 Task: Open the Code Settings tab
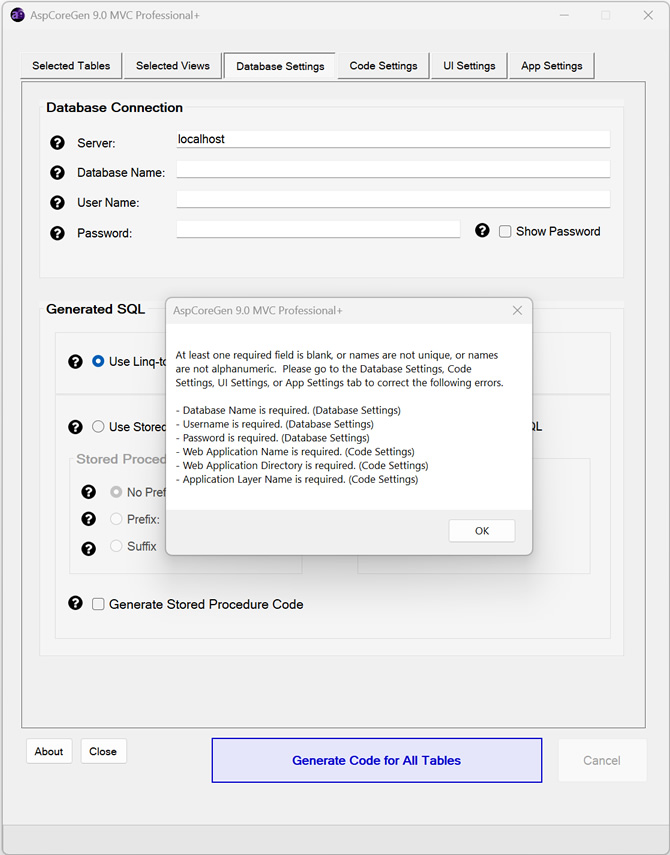[x=383, y=65]
